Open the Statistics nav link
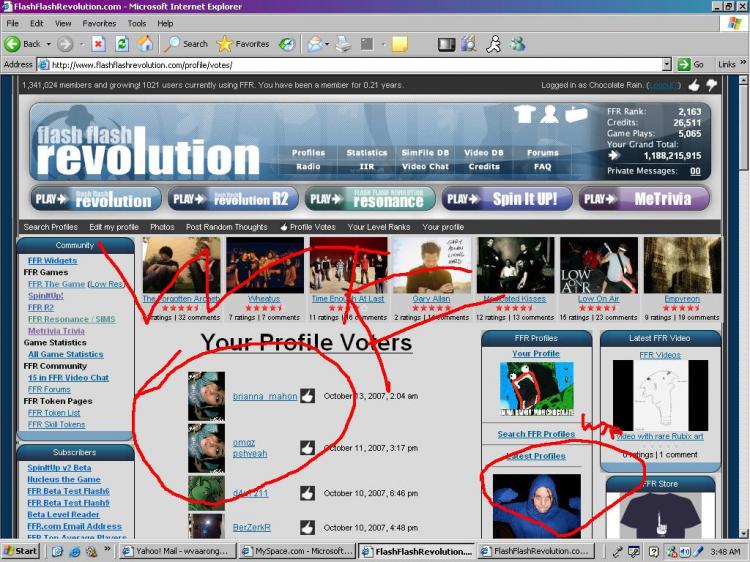 pyautogui.click(x=367, y=153)
